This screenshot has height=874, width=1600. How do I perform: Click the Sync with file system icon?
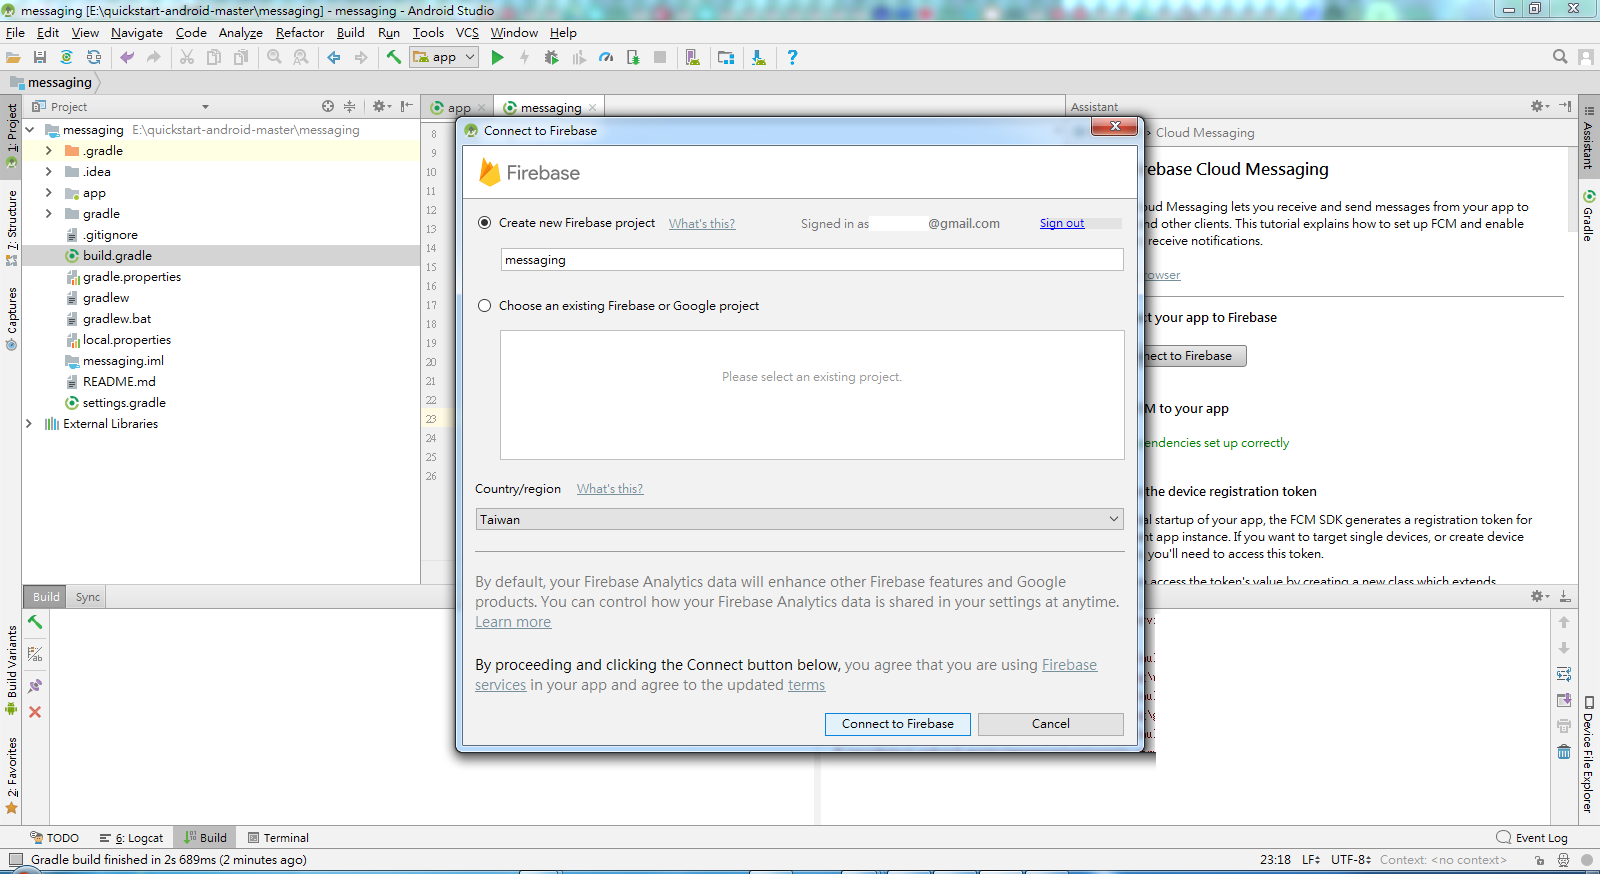click(94, 58)
